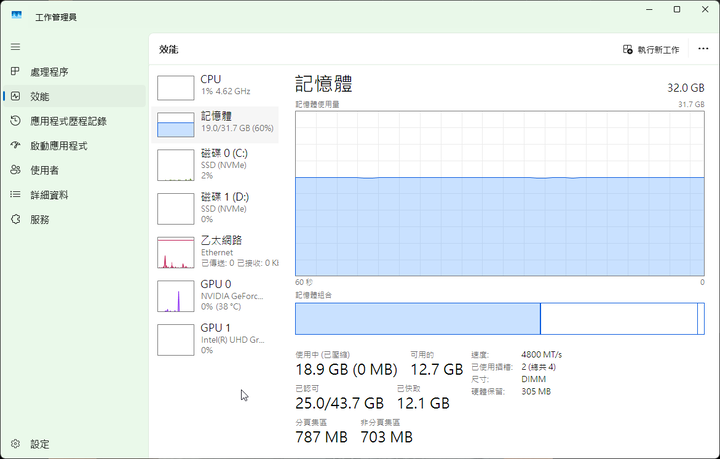Image resolution: width=720 pixels, height=459 pixels.
Task: Click the Settings (設定) gear icon
Action: (x=15, y=444)
